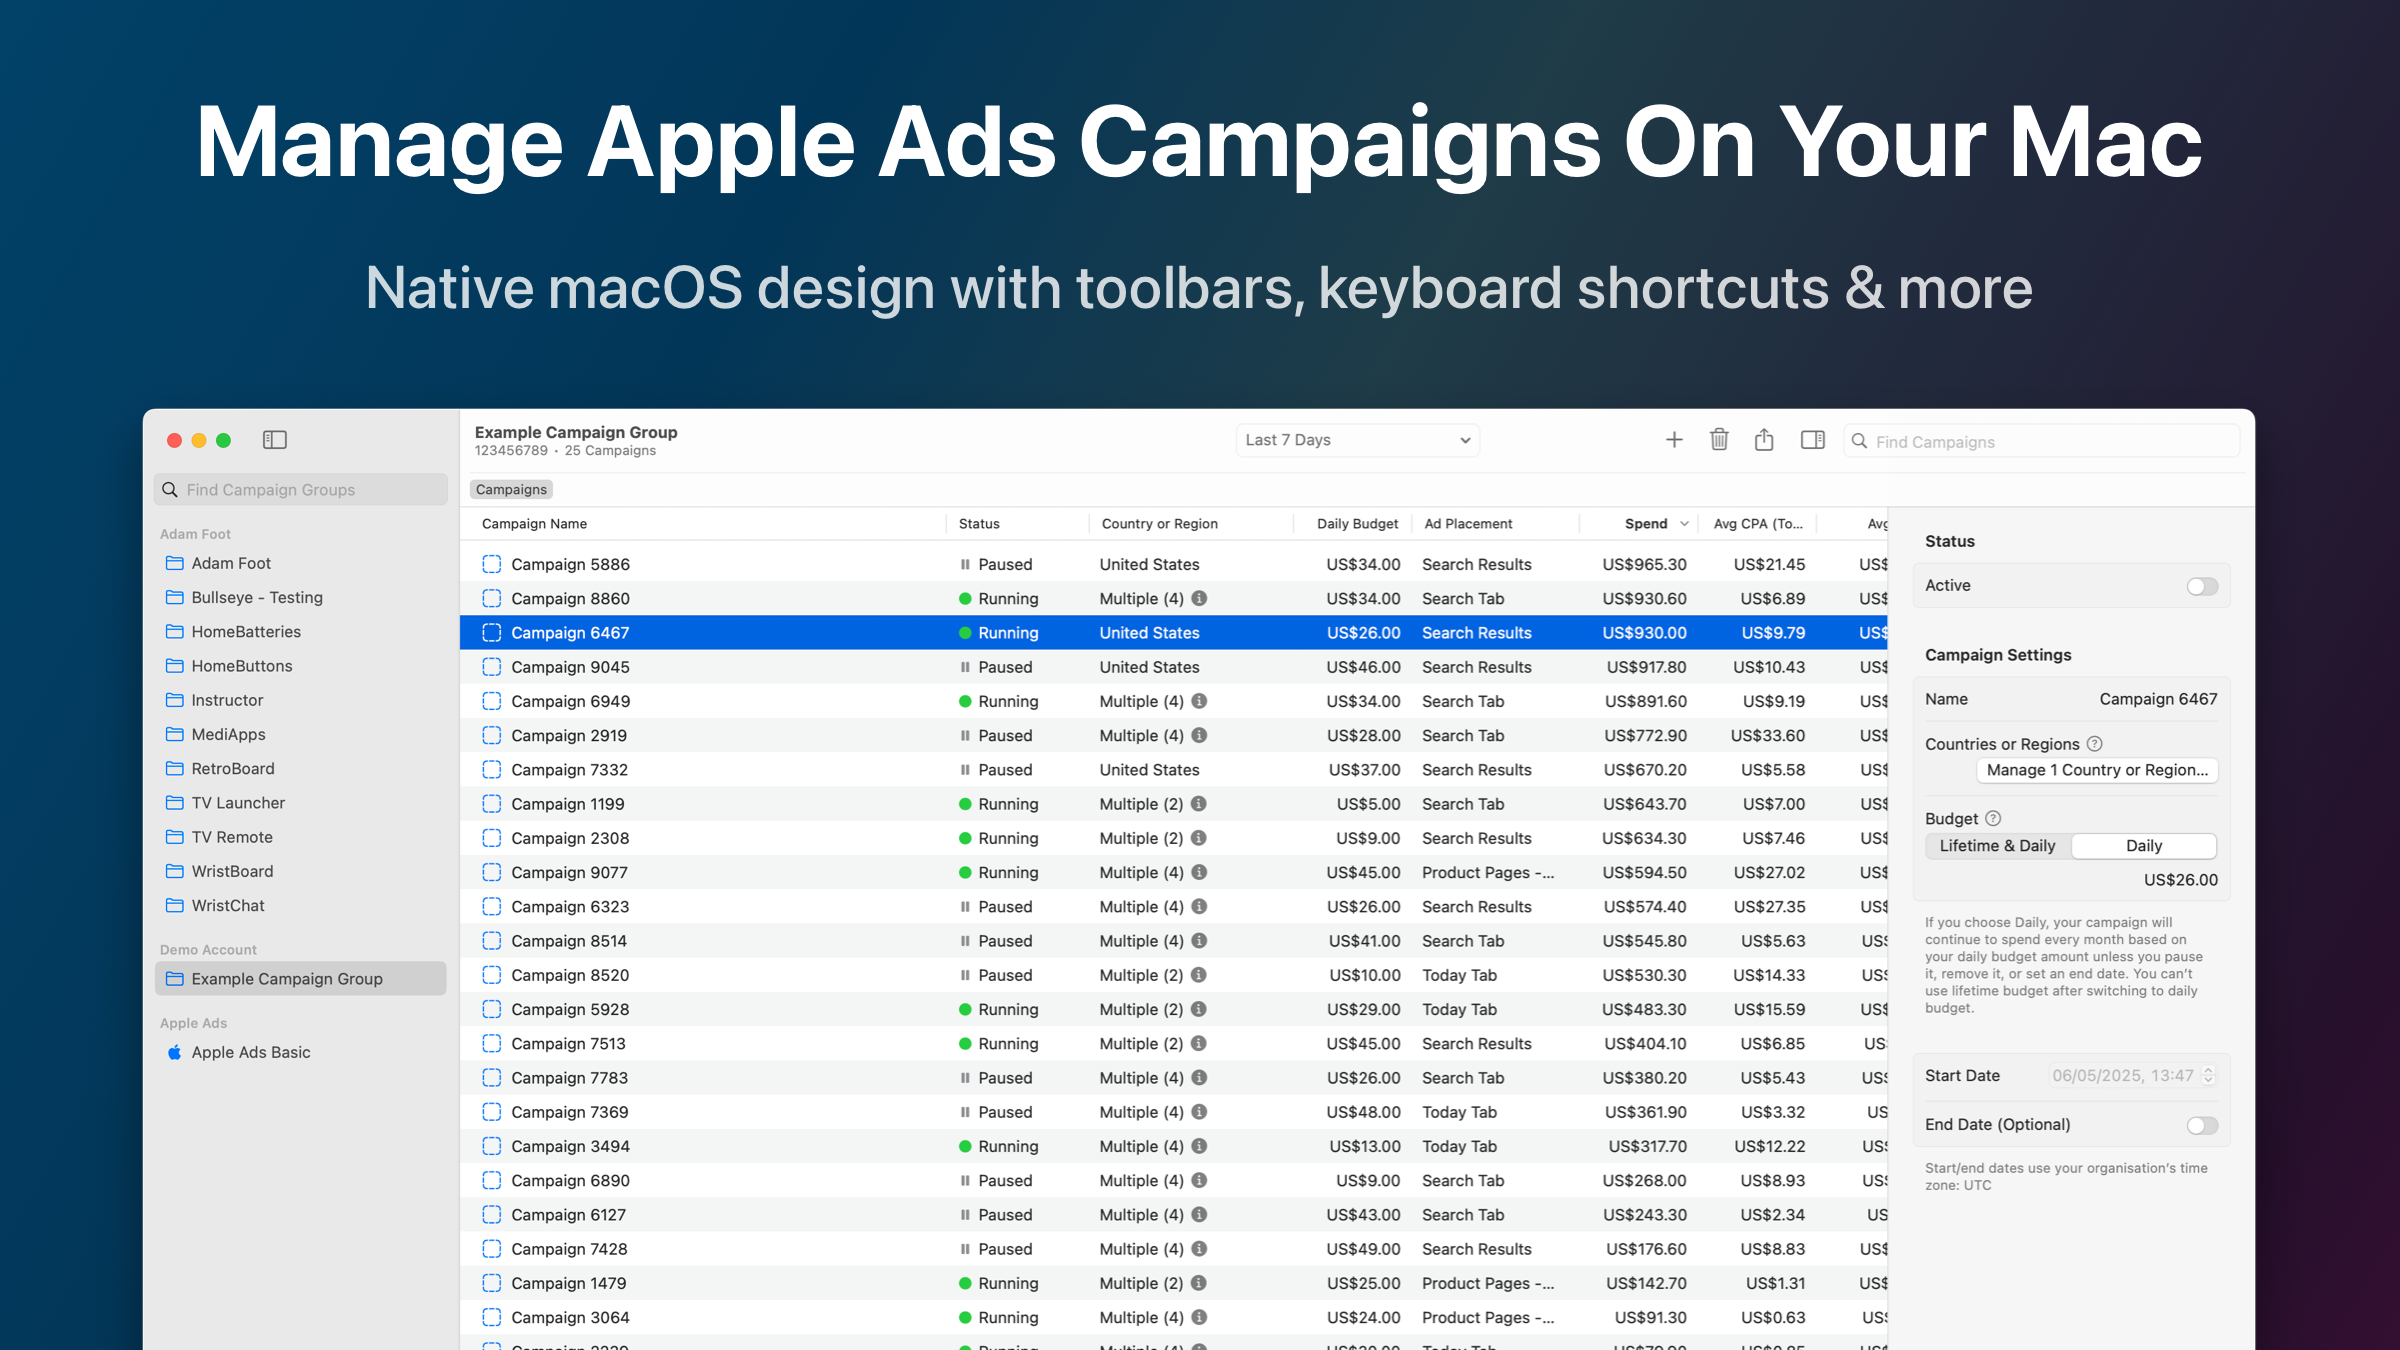Open the Last 7 Days date range dropdown
The width and height of the screenshot is (2400, 1350).
[1357, 440]
